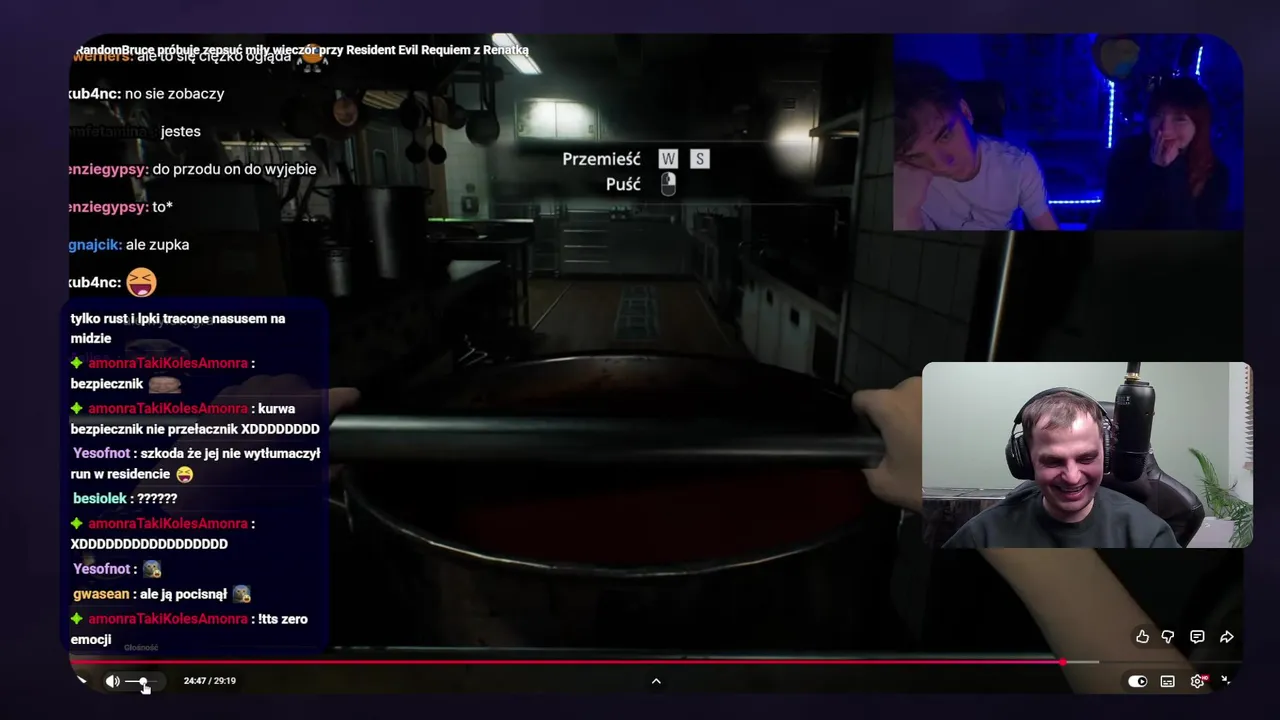Click the Przemieść prompt label
Viewport: 1280px width, 720px height.
601,159
